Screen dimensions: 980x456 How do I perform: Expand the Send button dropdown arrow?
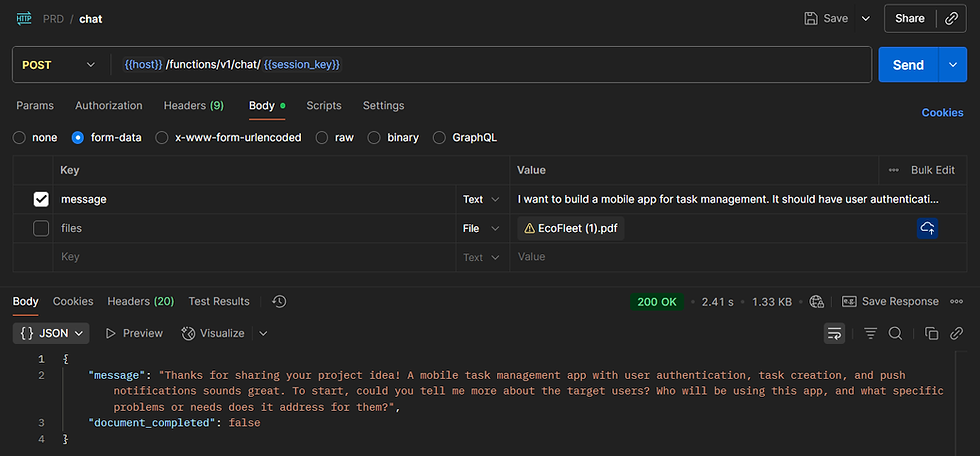click(x=952, y=64)
